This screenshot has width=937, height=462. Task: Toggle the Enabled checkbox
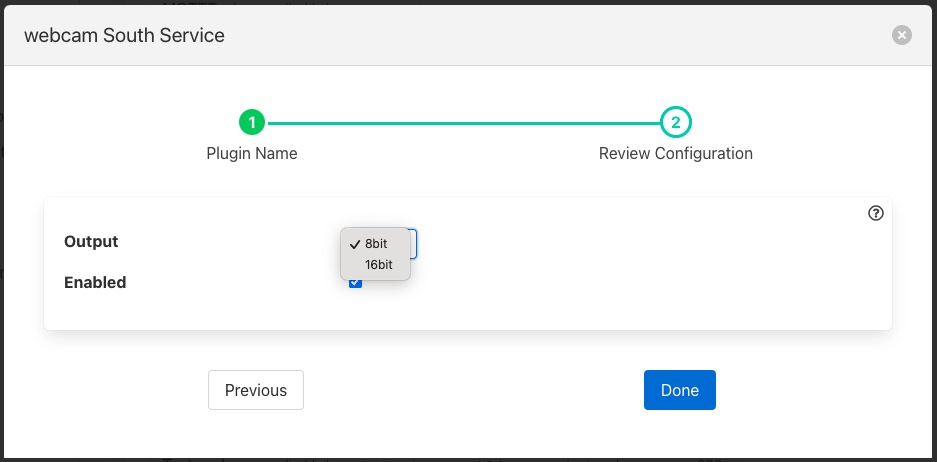(355, 284)
